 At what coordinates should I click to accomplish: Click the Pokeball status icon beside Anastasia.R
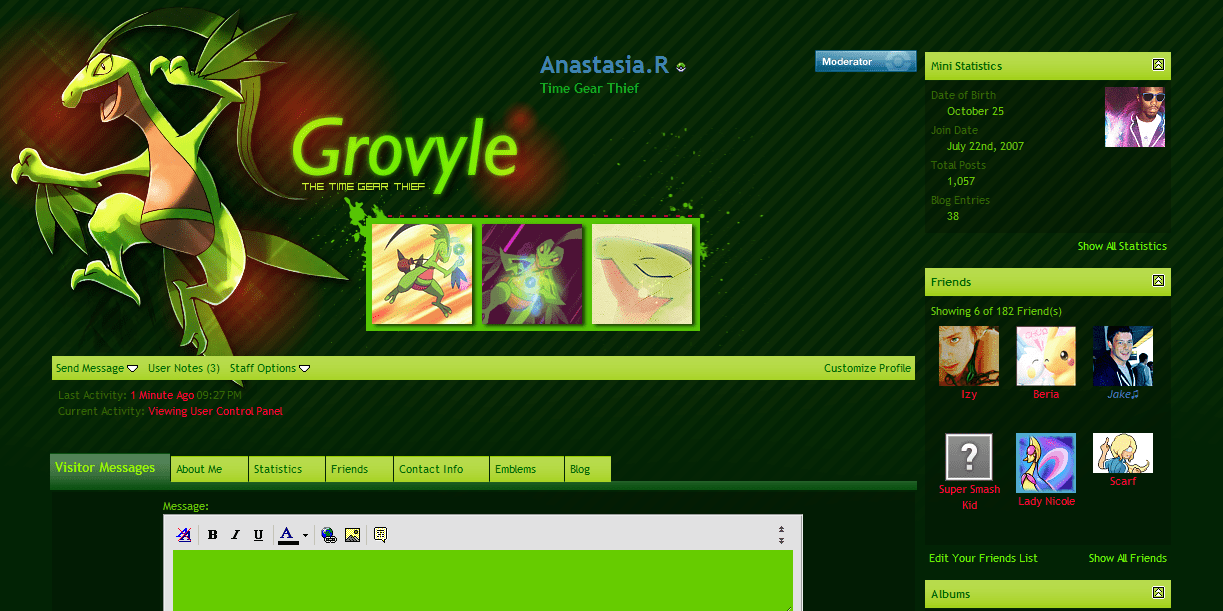point(681,67)
